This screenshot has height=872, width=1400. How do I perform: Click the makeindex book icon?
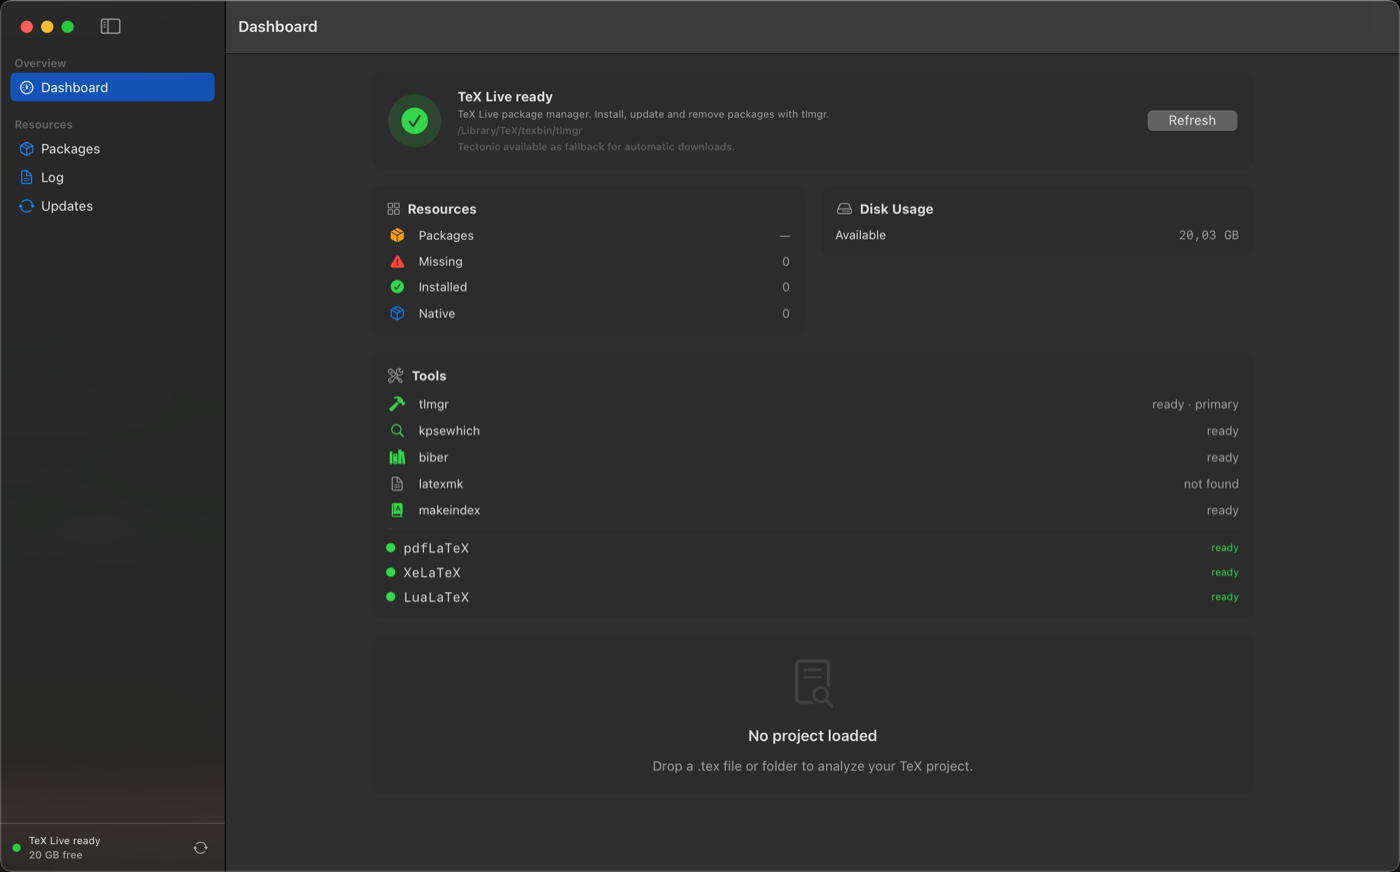pos(397,510)
